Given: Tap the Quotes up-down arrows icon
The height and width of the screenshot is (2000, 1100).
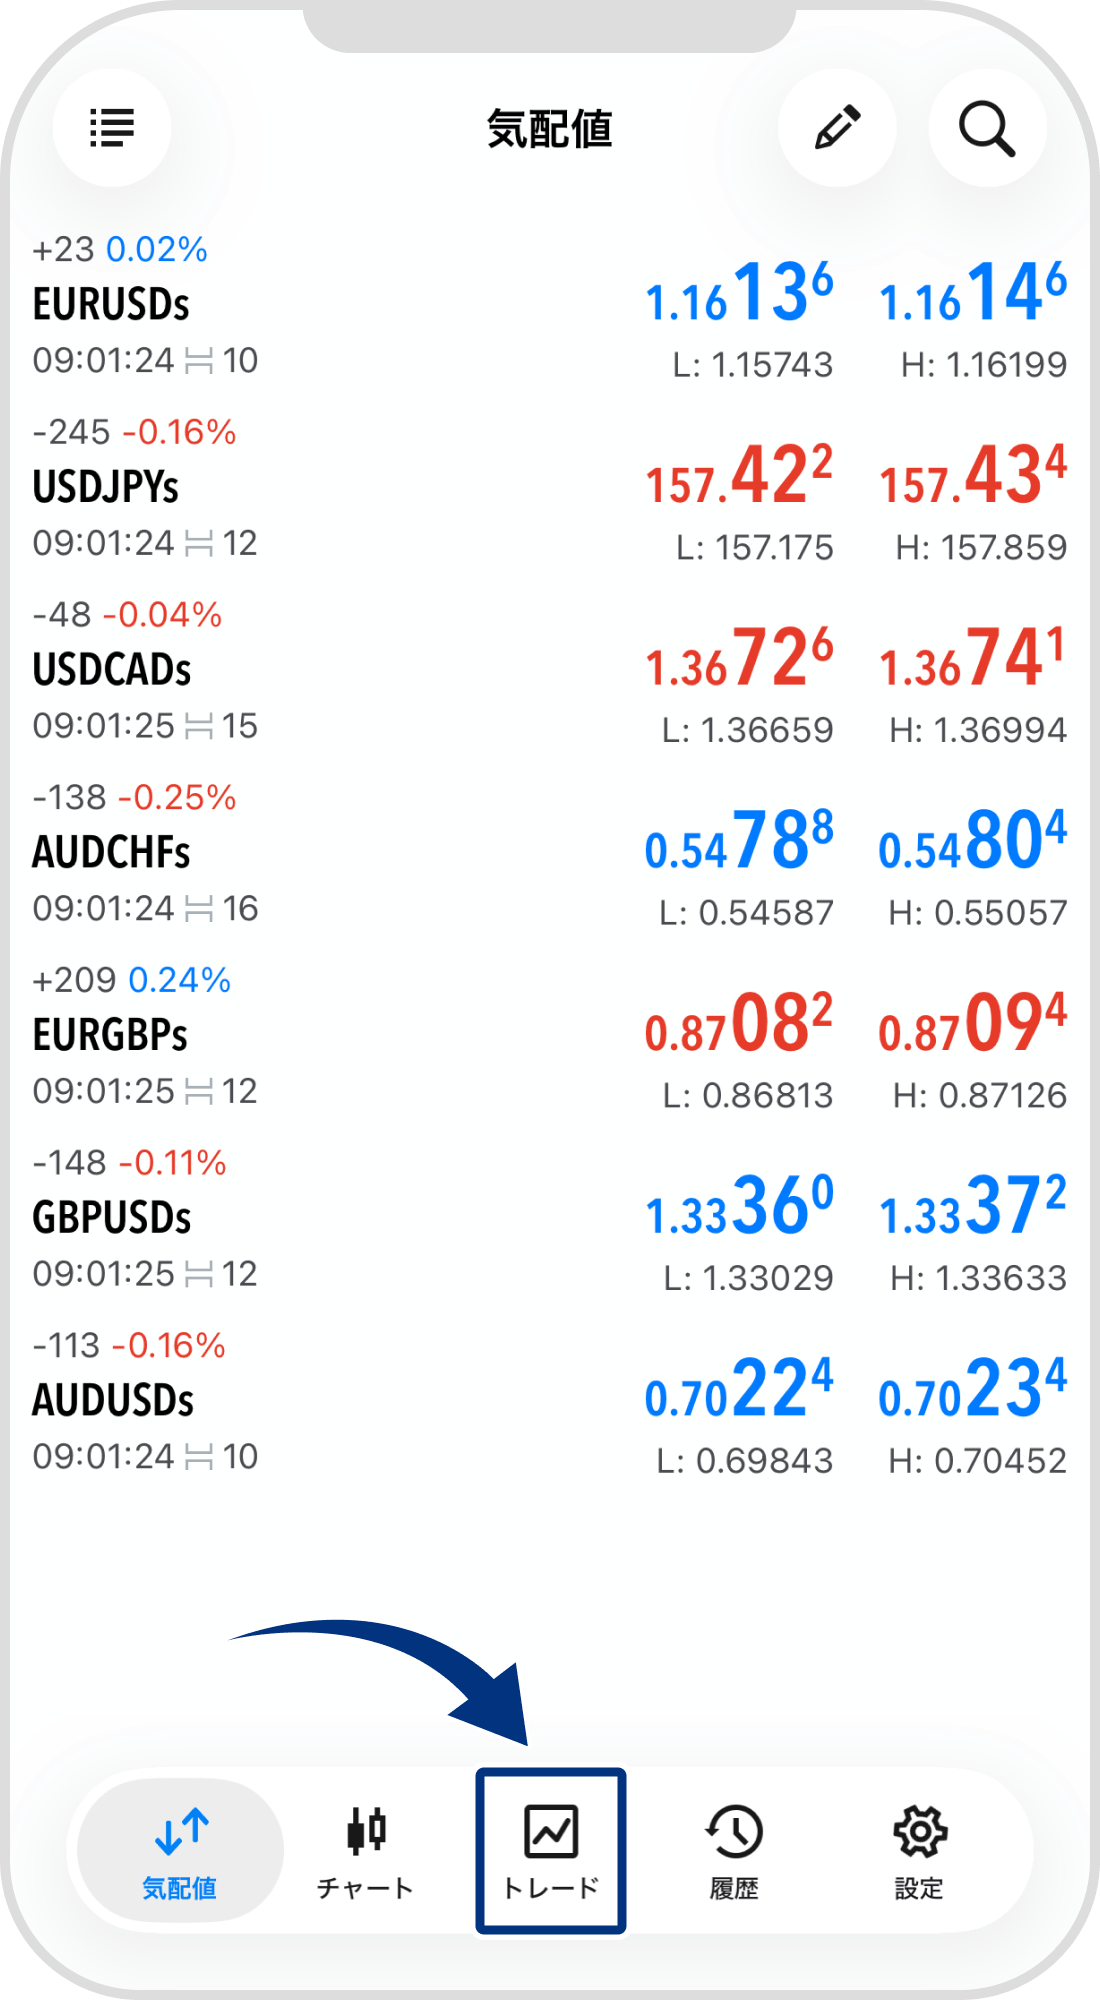Looking at the screenshot, I should 181,1831.
